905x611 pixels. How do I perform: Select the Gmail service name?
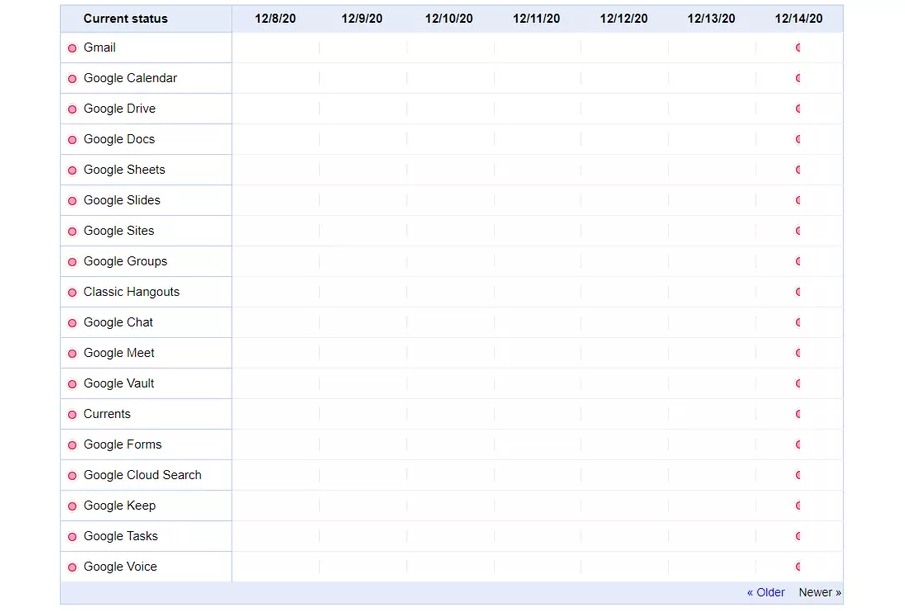99,48
